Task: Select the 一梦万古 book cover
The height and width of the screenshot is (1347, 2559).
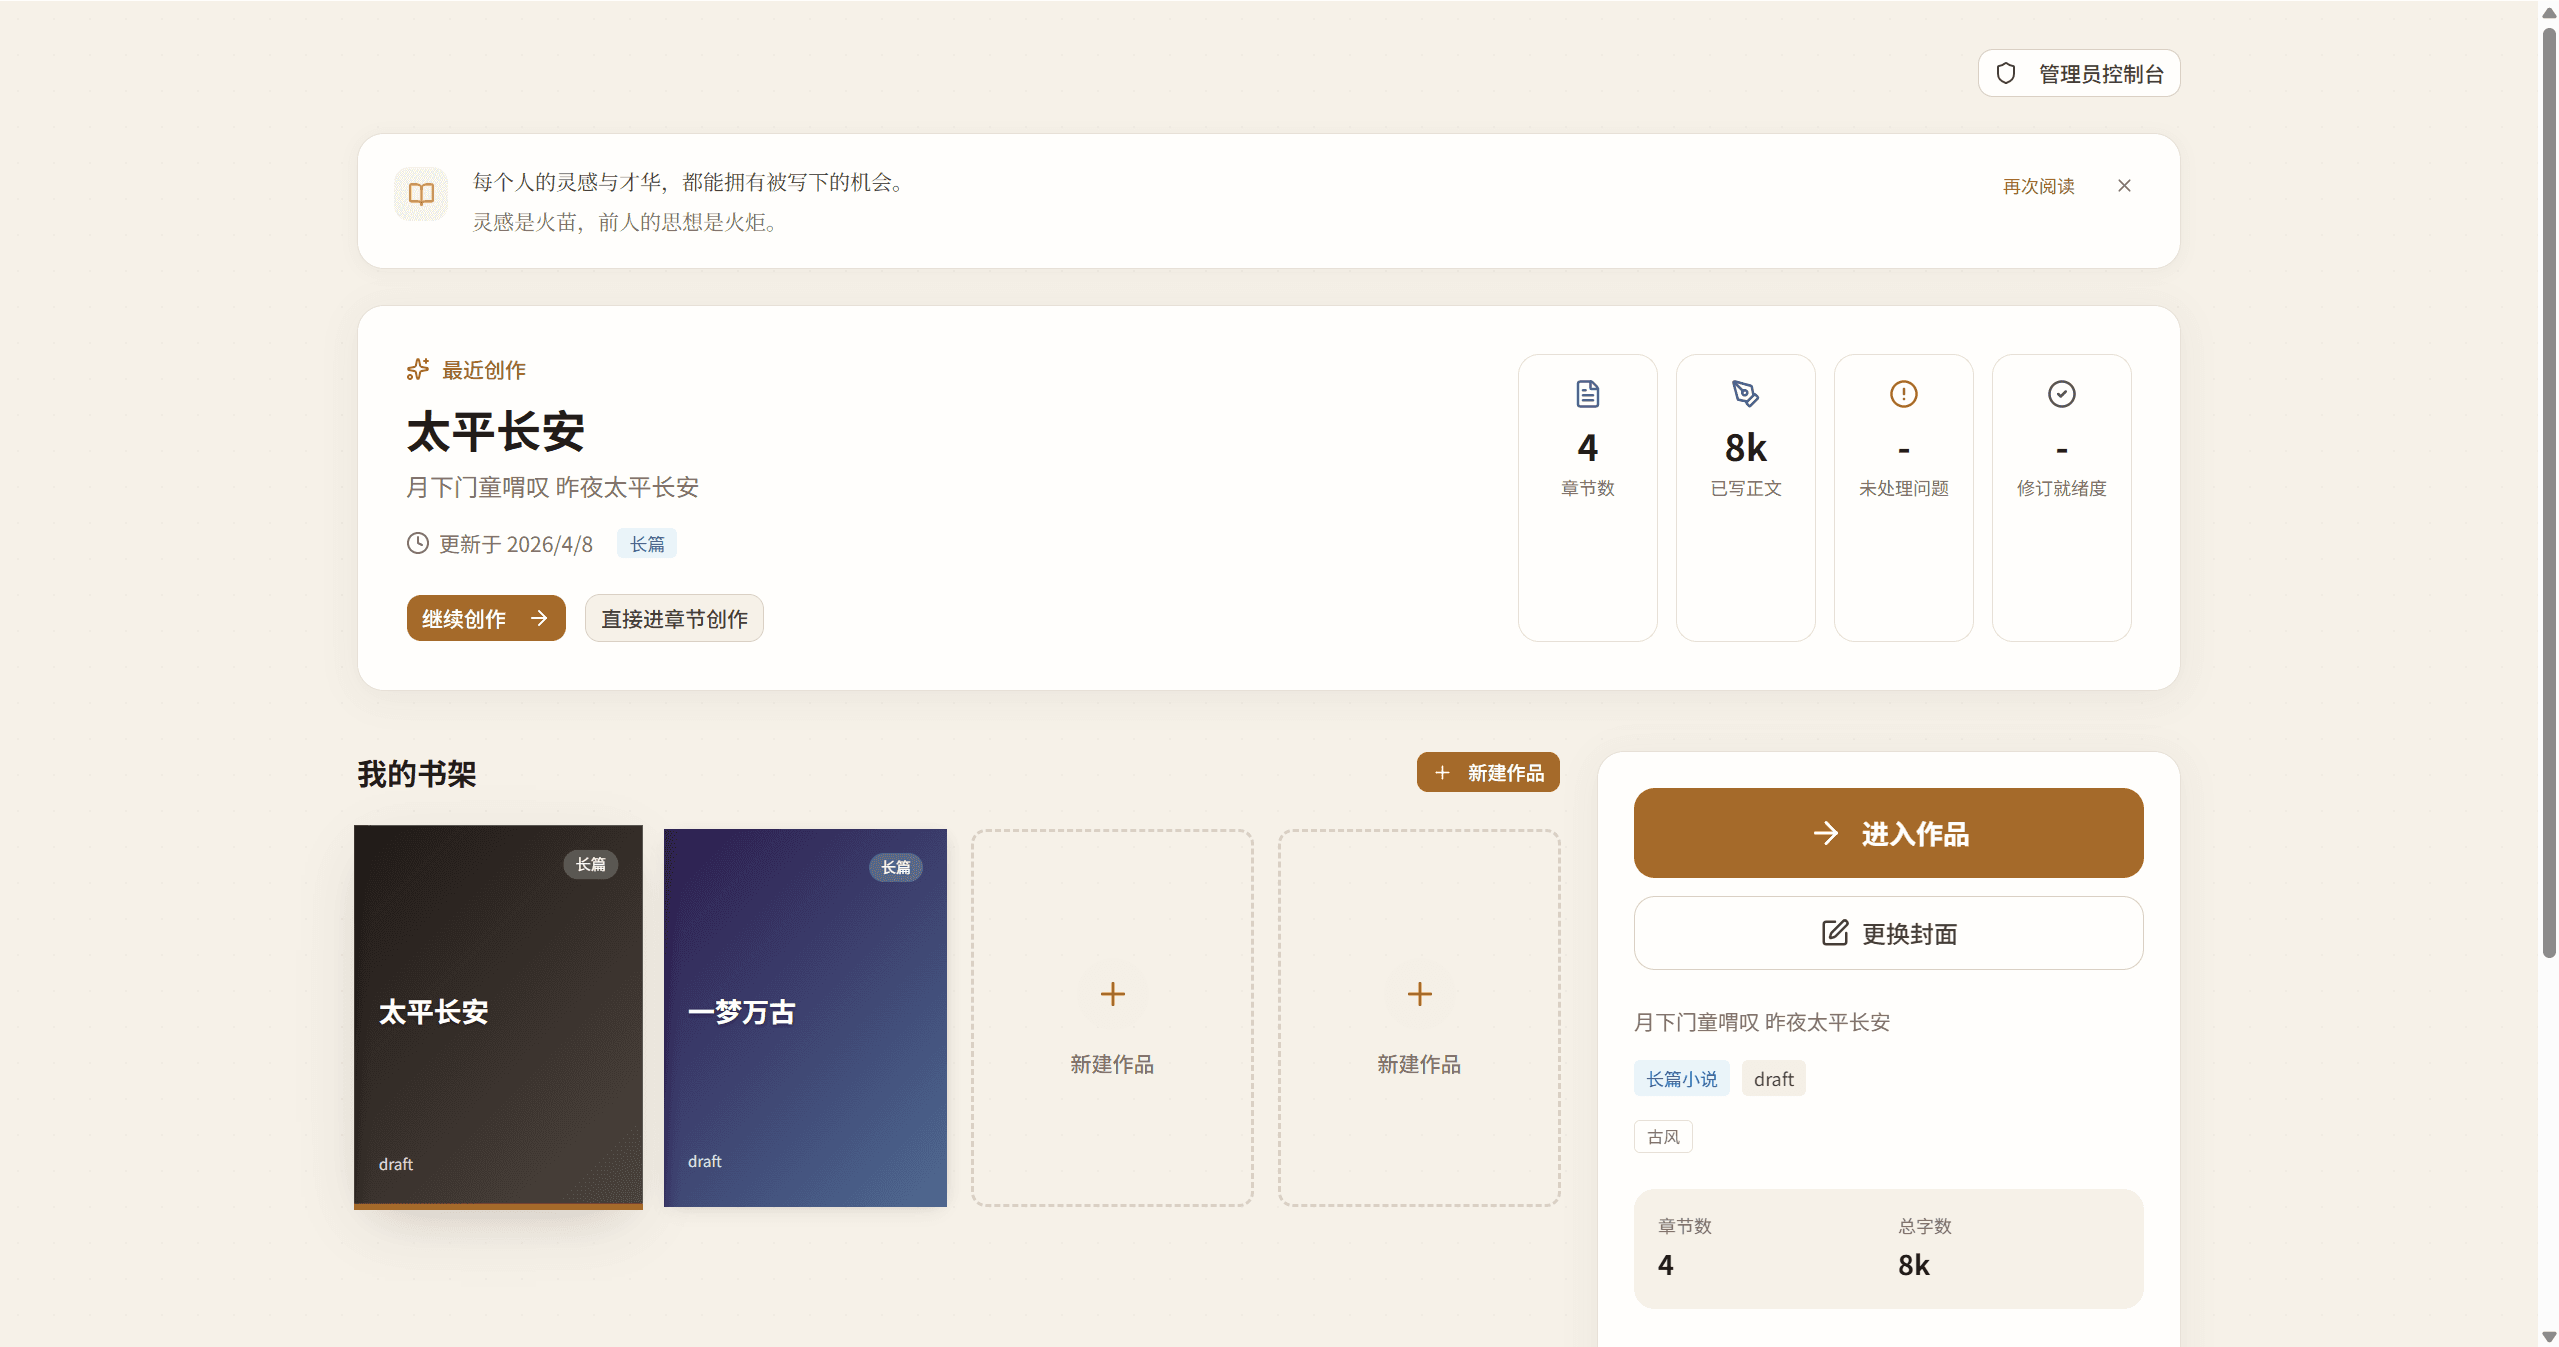Action: (805, 1016)
